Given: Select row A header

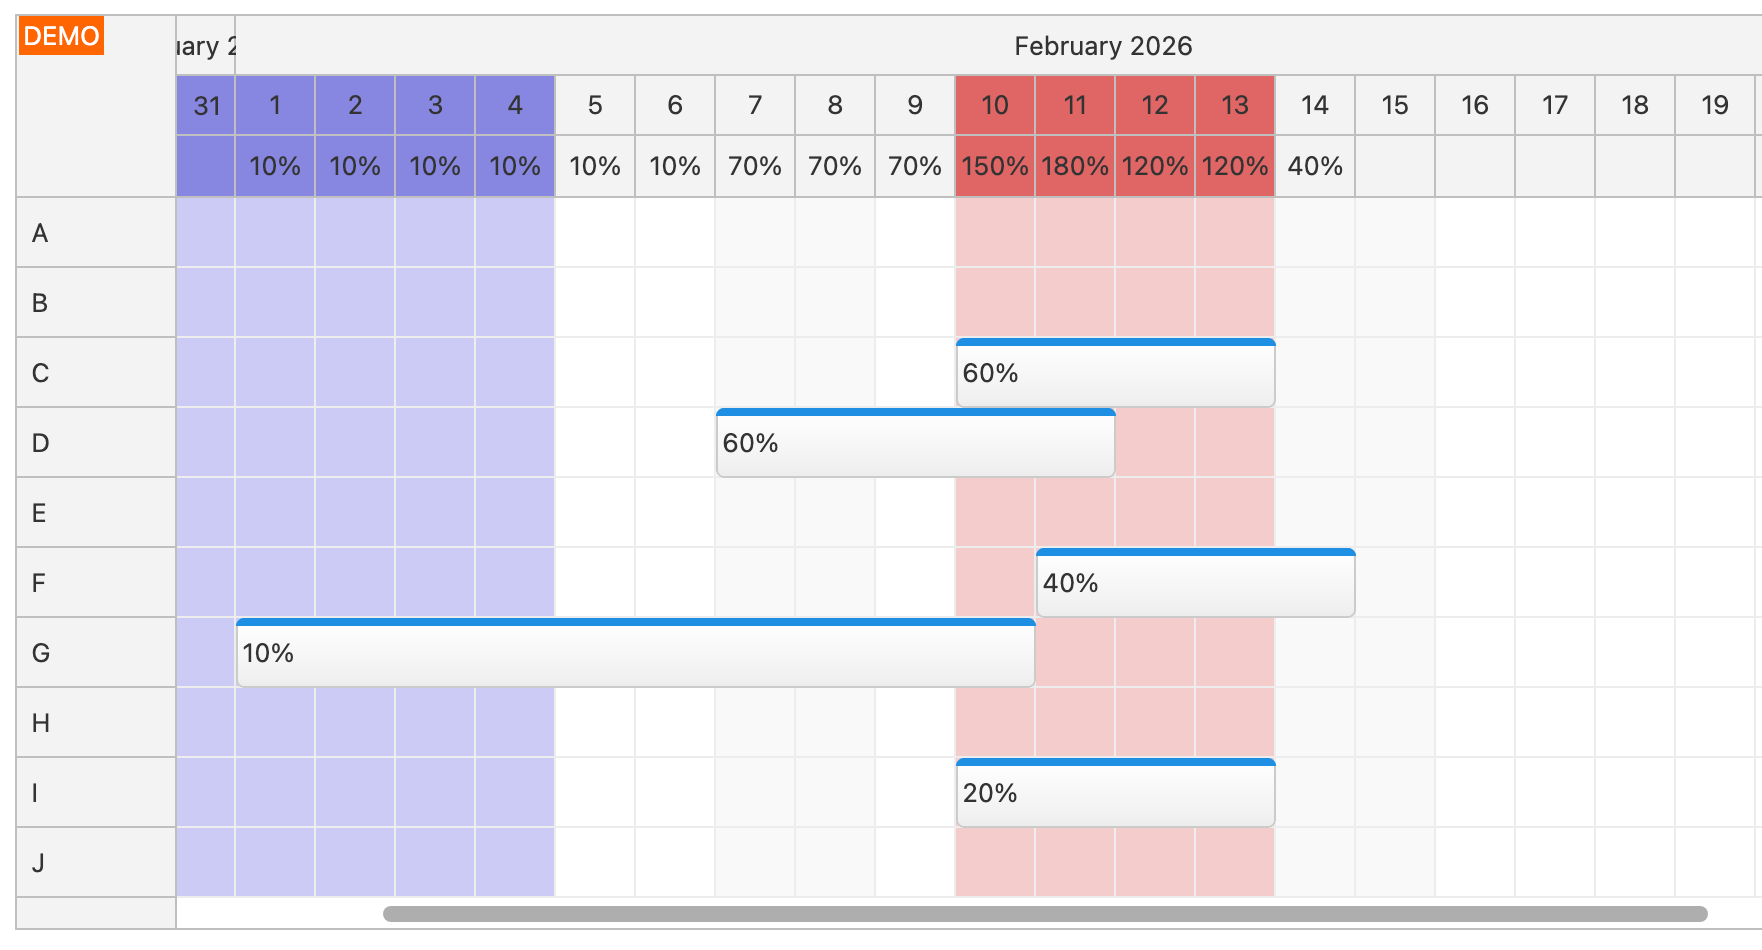Looking at the screenshot, I should click(x=96, y=233).
